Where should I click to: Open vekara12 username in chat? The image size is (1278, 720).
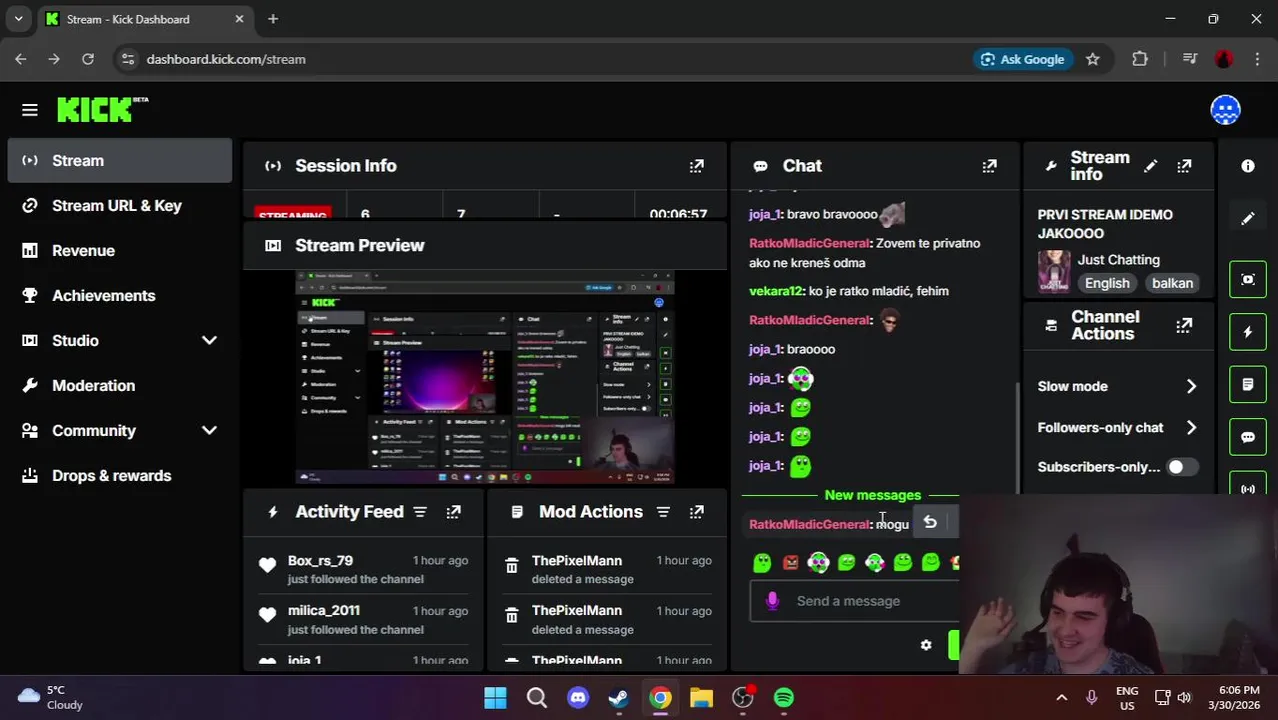pyautogui.click(x=776, y=291)
